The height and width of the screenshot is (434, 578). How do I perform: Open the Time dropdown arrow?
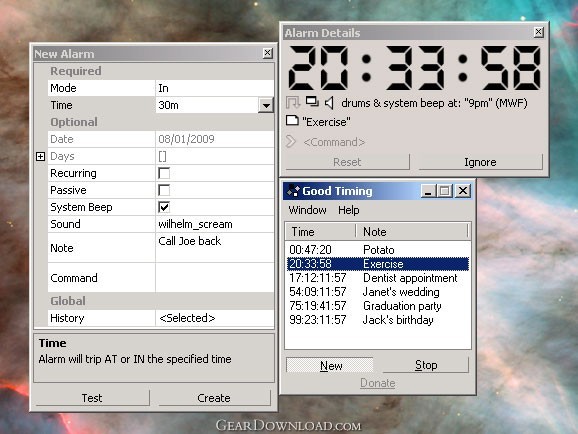point(266,105)
